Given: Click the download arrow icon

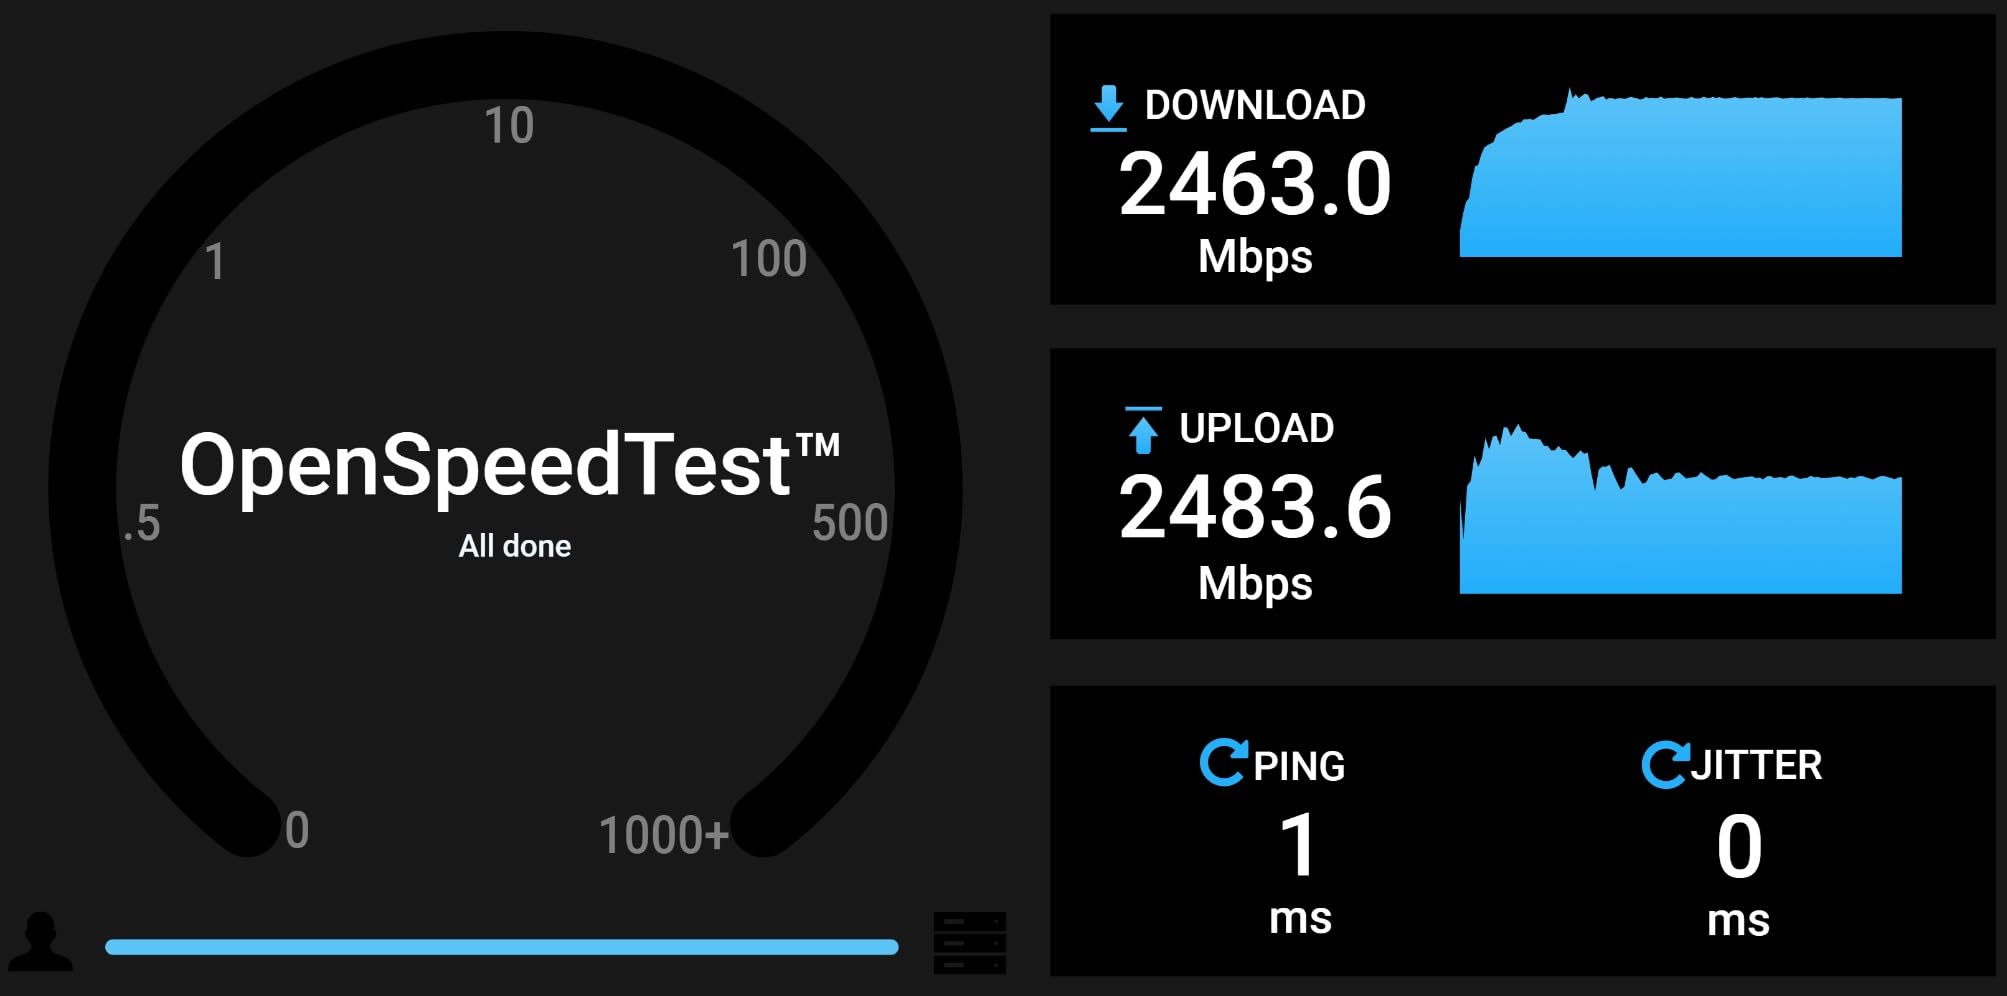Looking at the screenshot, I should 1108,108.
